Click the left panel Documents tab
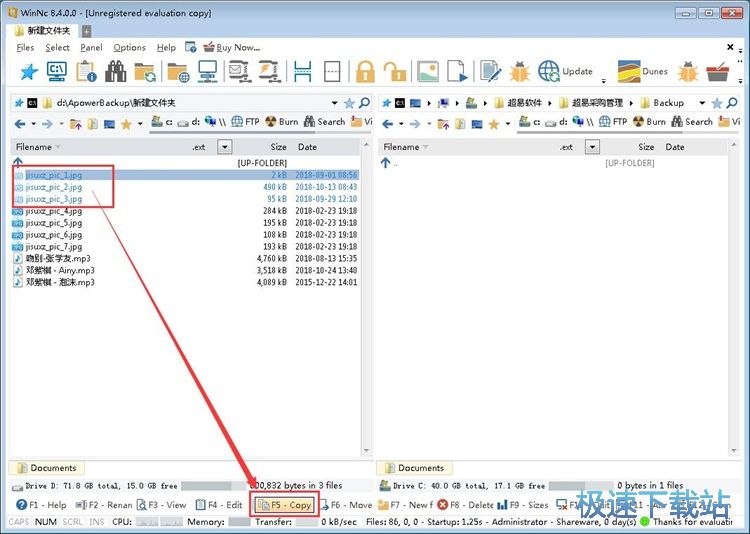Image resolution: width=750 pixels, height=534 pixels. [47, 468]
